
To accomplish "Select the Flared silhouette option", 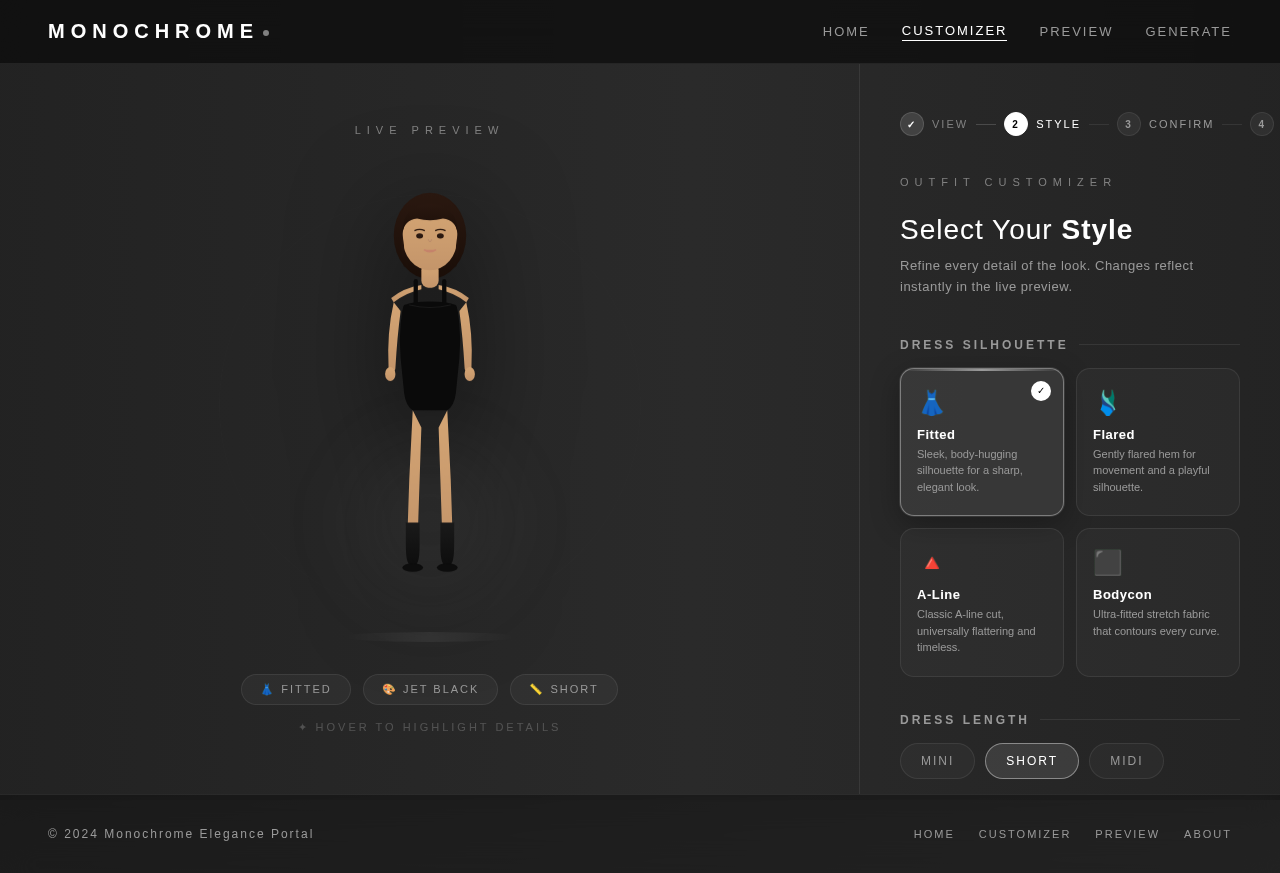I will pyautogui.click(x=1157, y=441).
